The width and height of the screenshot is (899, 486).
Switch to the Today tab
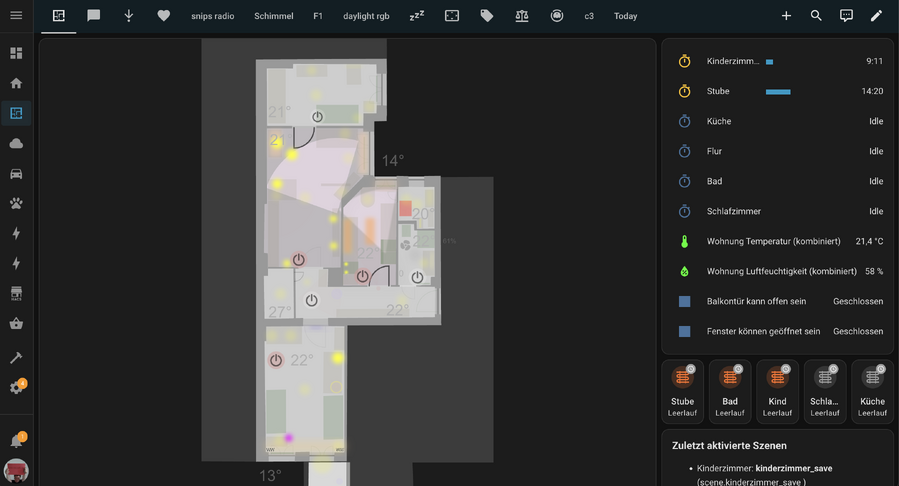[x=625, y=16]
